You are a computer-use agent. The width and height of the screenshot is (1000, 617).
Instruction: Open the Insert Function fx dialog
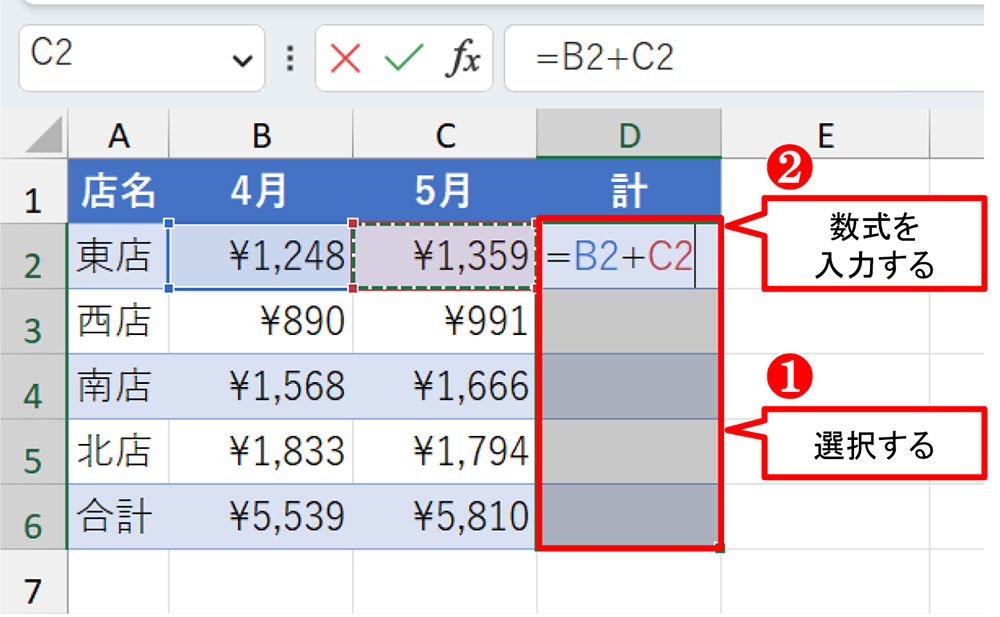[464, 58]
